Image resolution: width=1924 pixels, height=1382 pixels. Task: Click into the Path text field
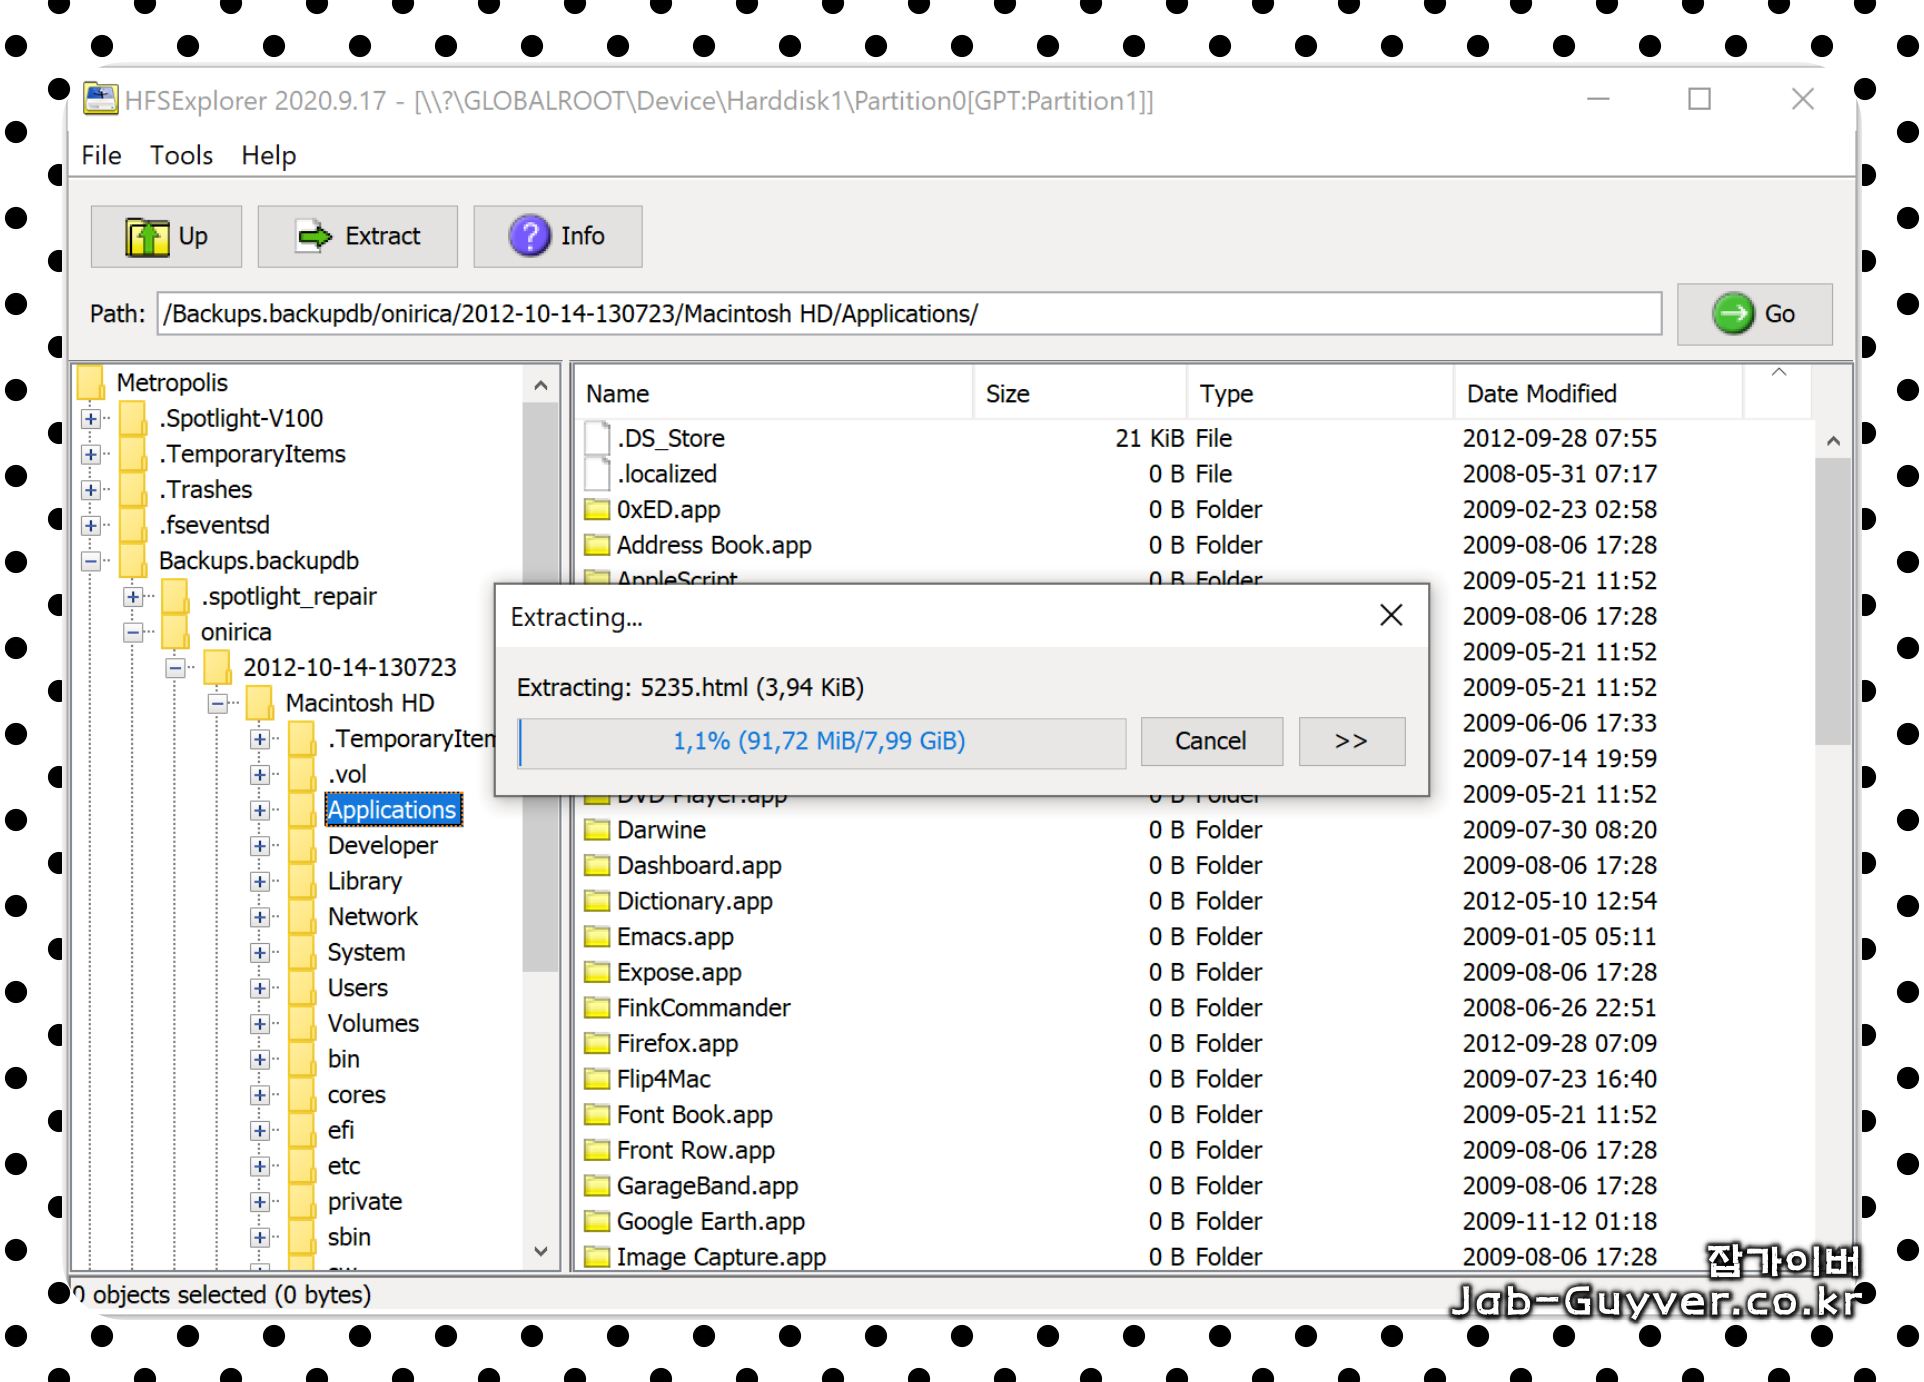click(908, 314)
